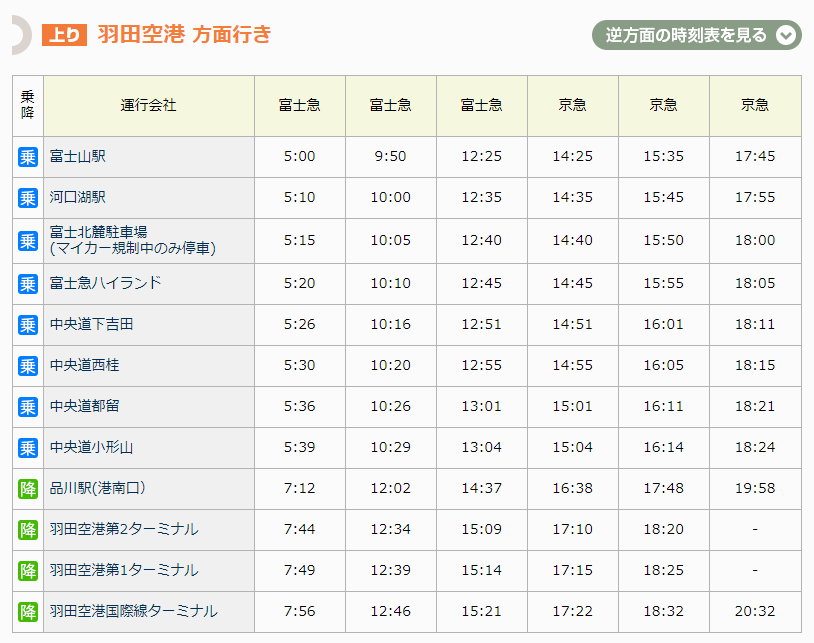Select the 中央道下吉田 stop name
Screen dimensions: 814x643
point(91,324)
